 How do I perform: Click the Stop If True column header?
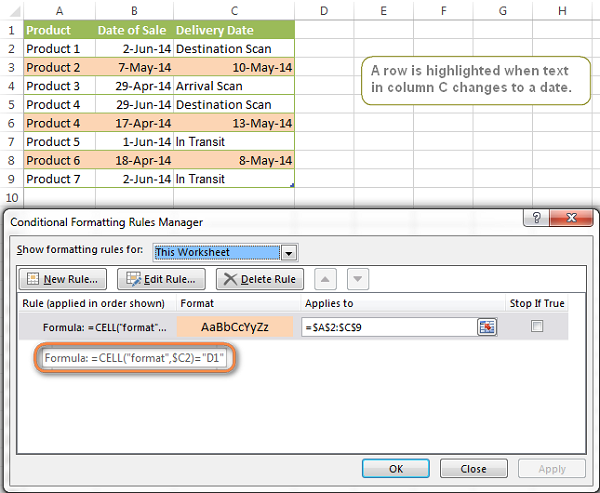click(537, 303)
